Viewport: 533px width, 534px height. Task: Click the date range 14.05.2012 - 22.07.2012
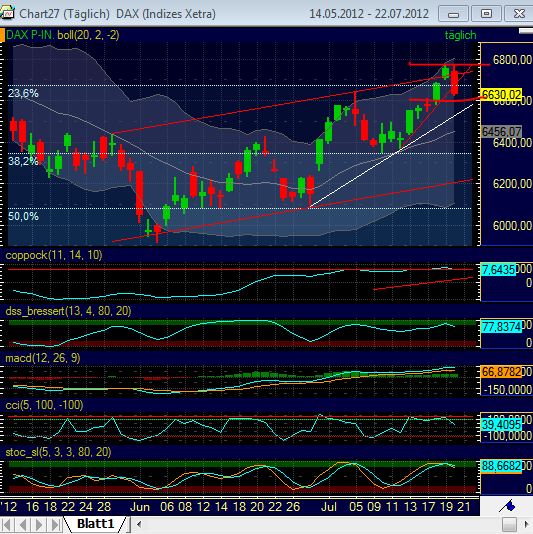click(369, 14)
